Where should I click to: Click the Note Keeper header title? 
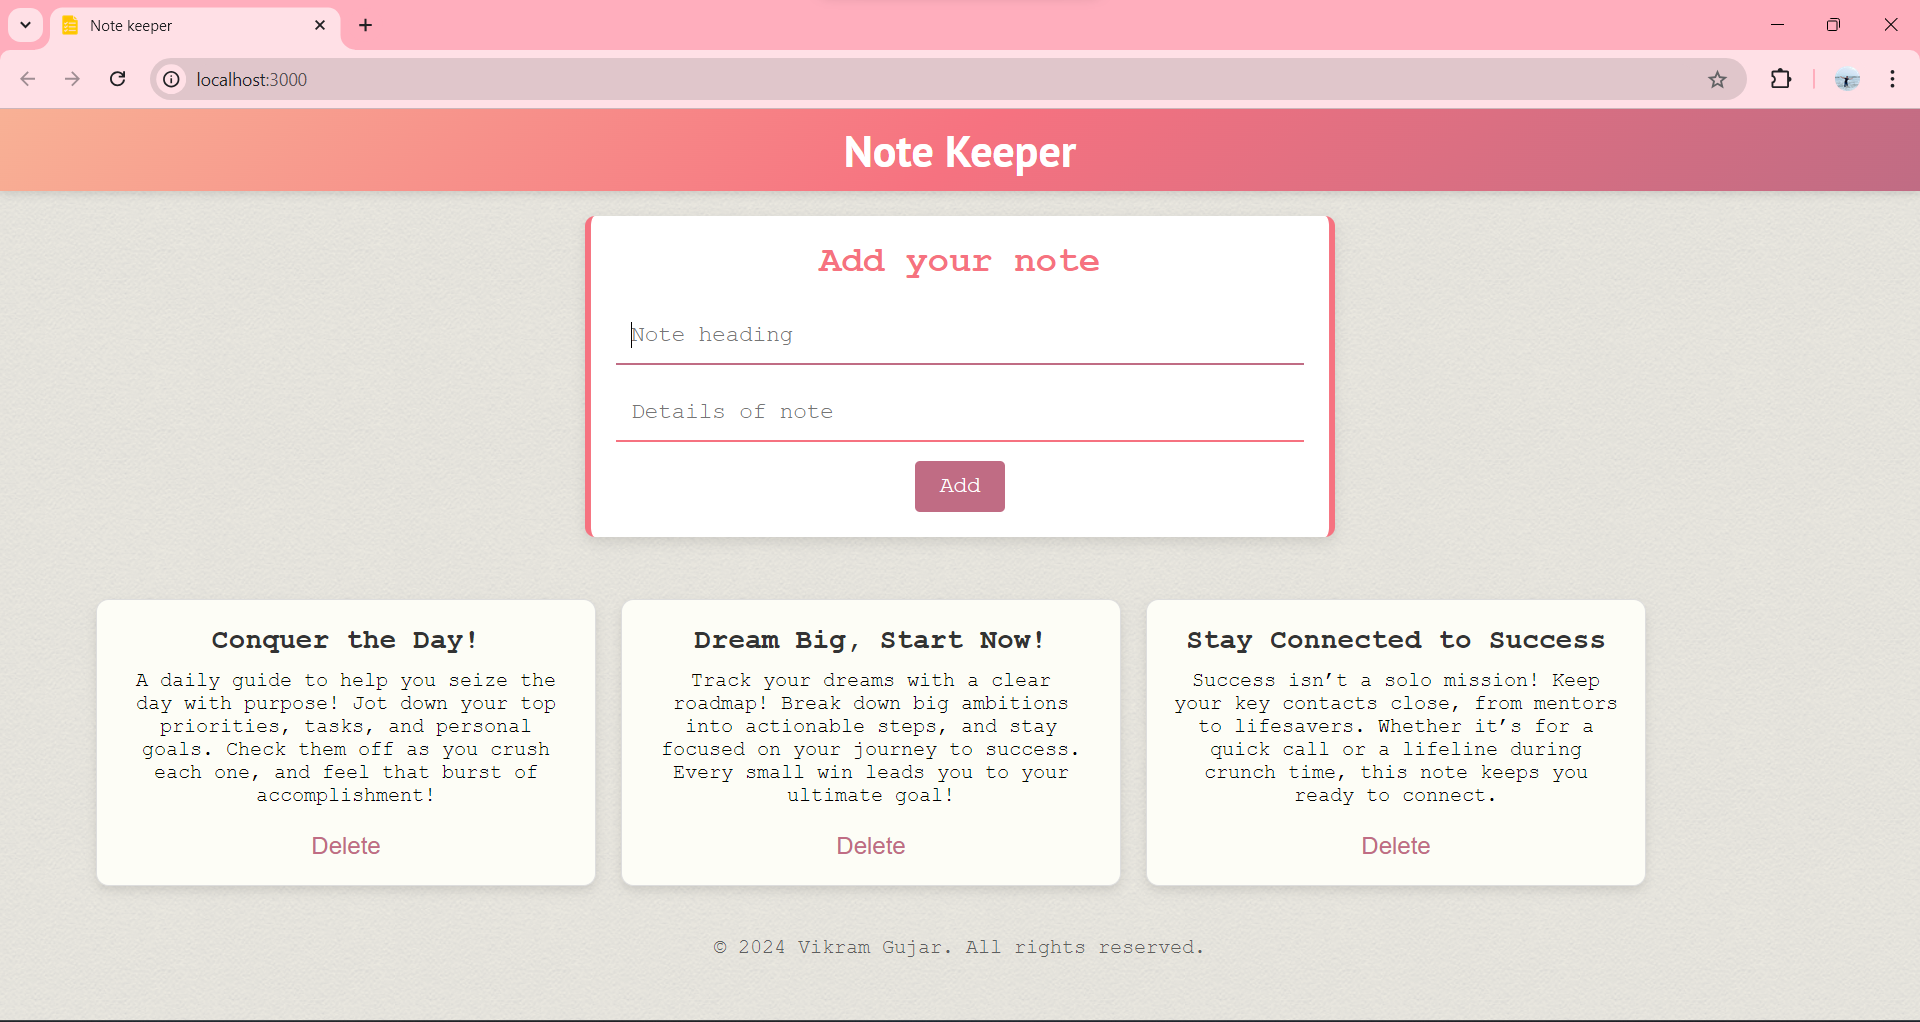[959, 152]
